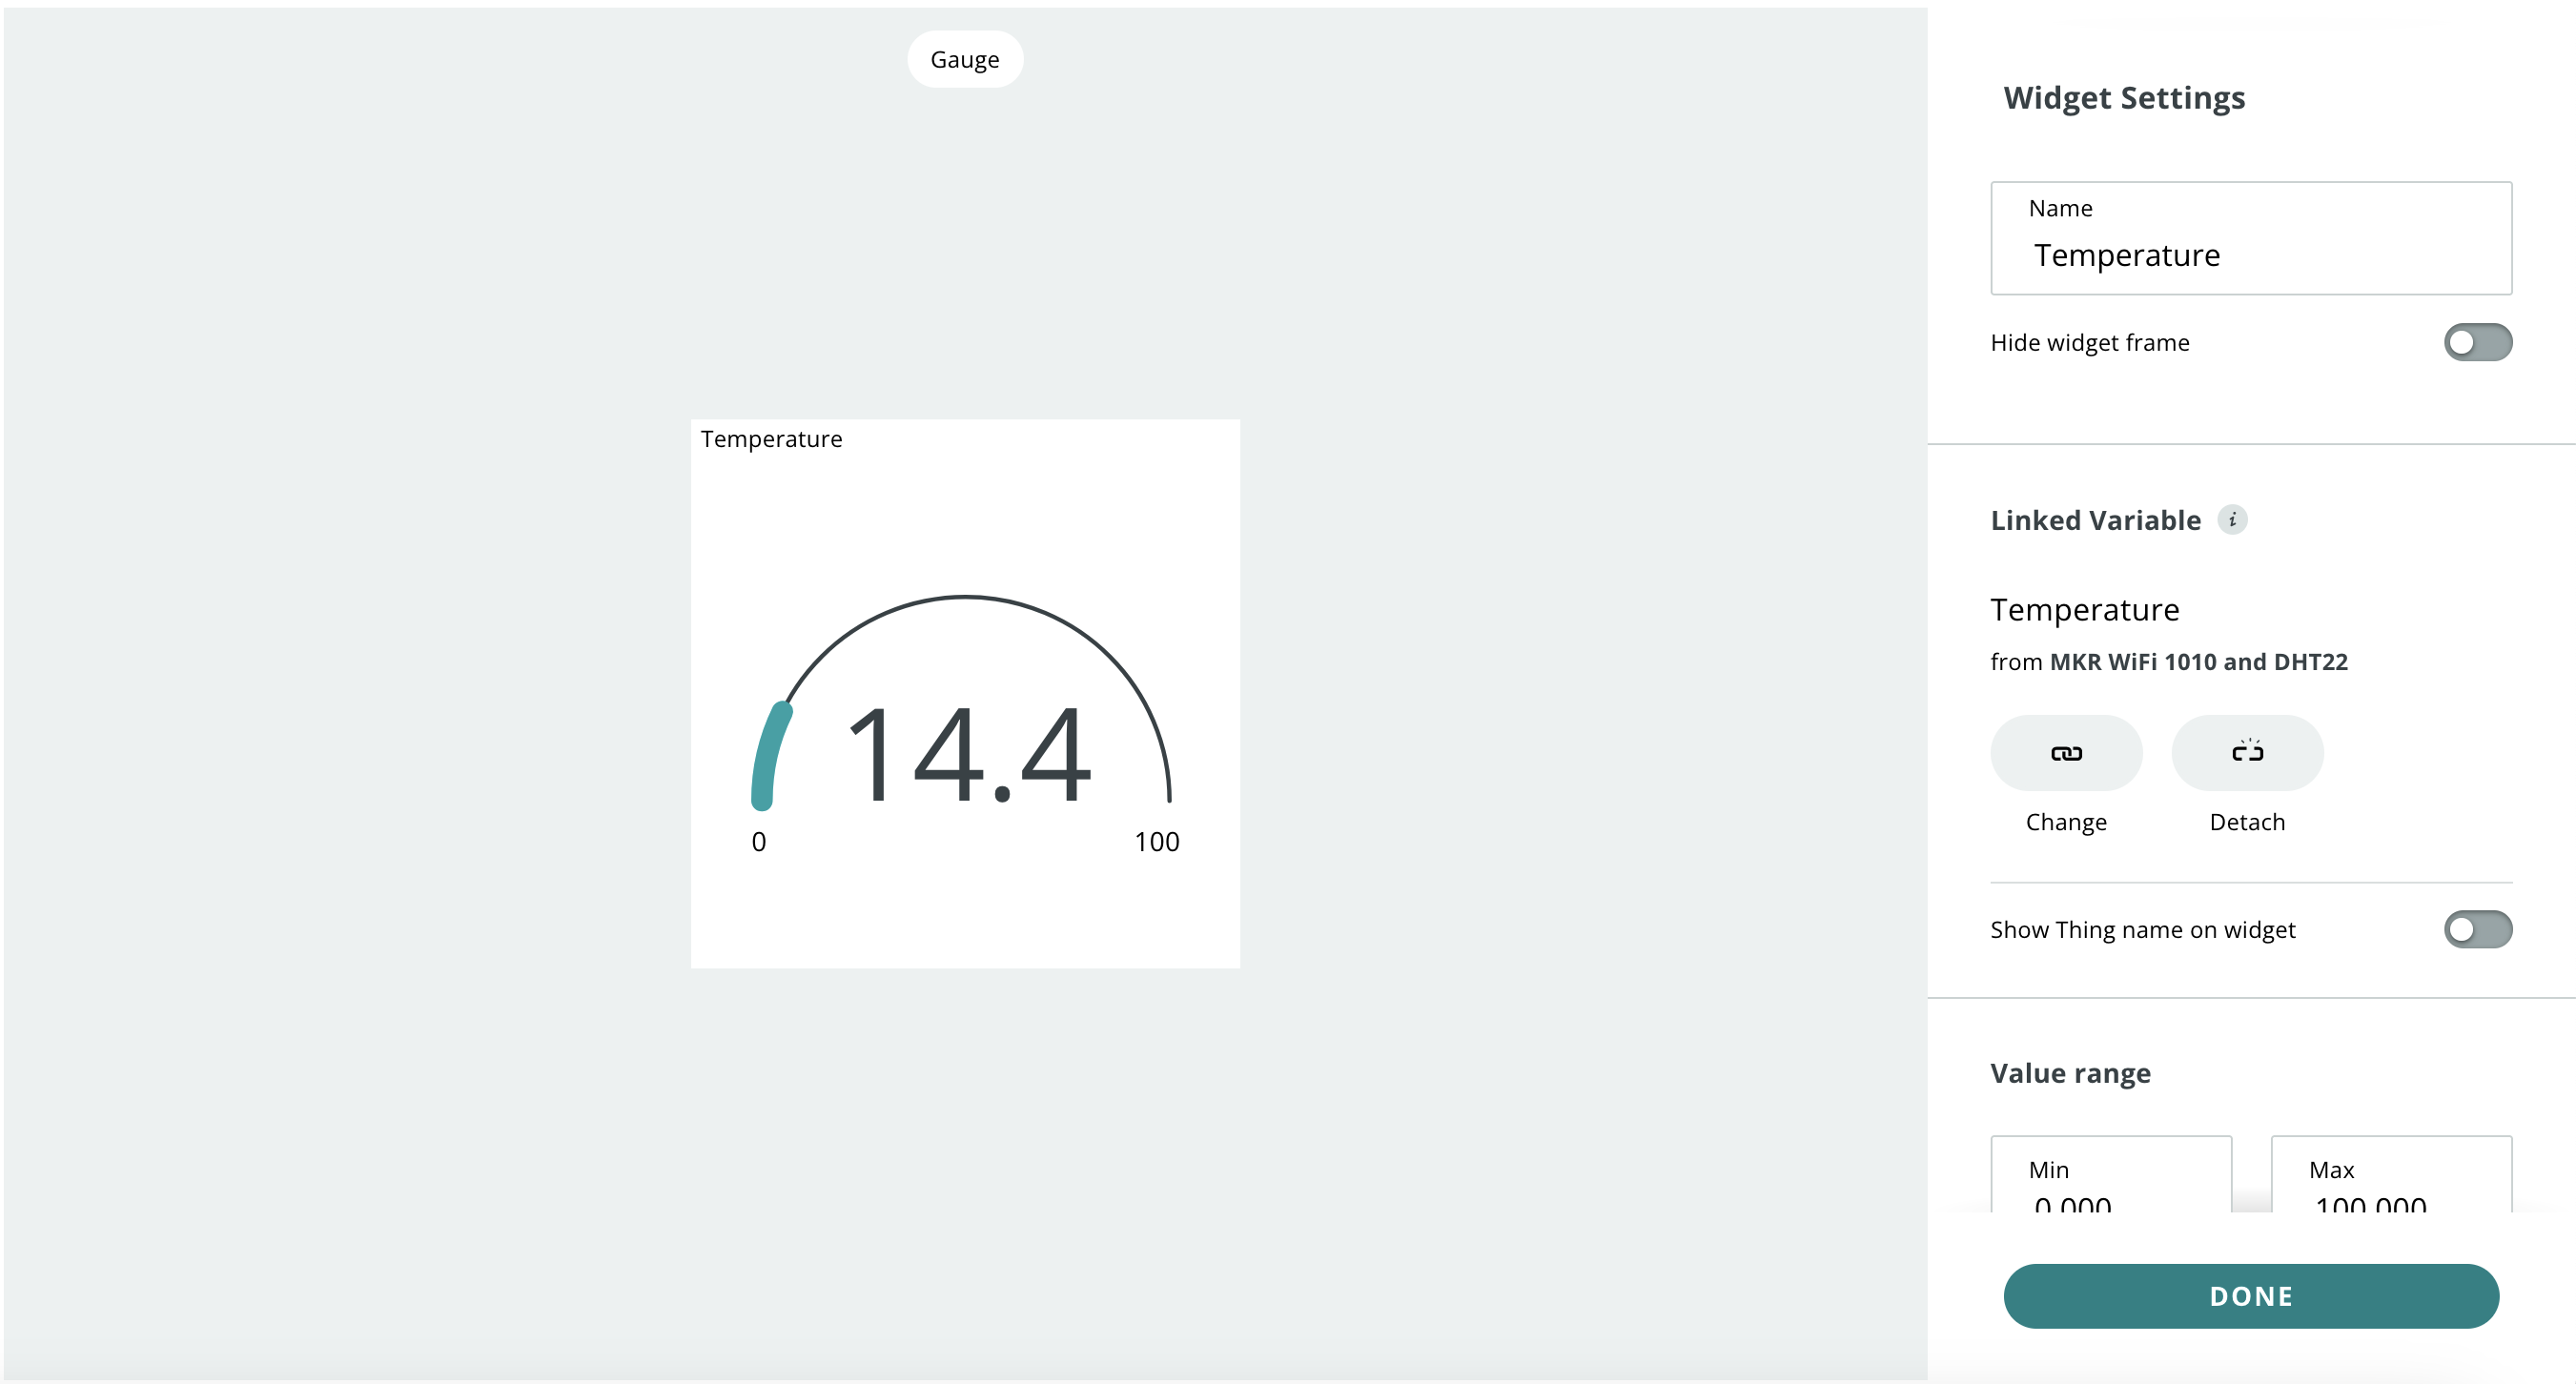Viewport: 2576px width, 1384px height.
Task: Click the Detach text label
Action: (2247, 822)
